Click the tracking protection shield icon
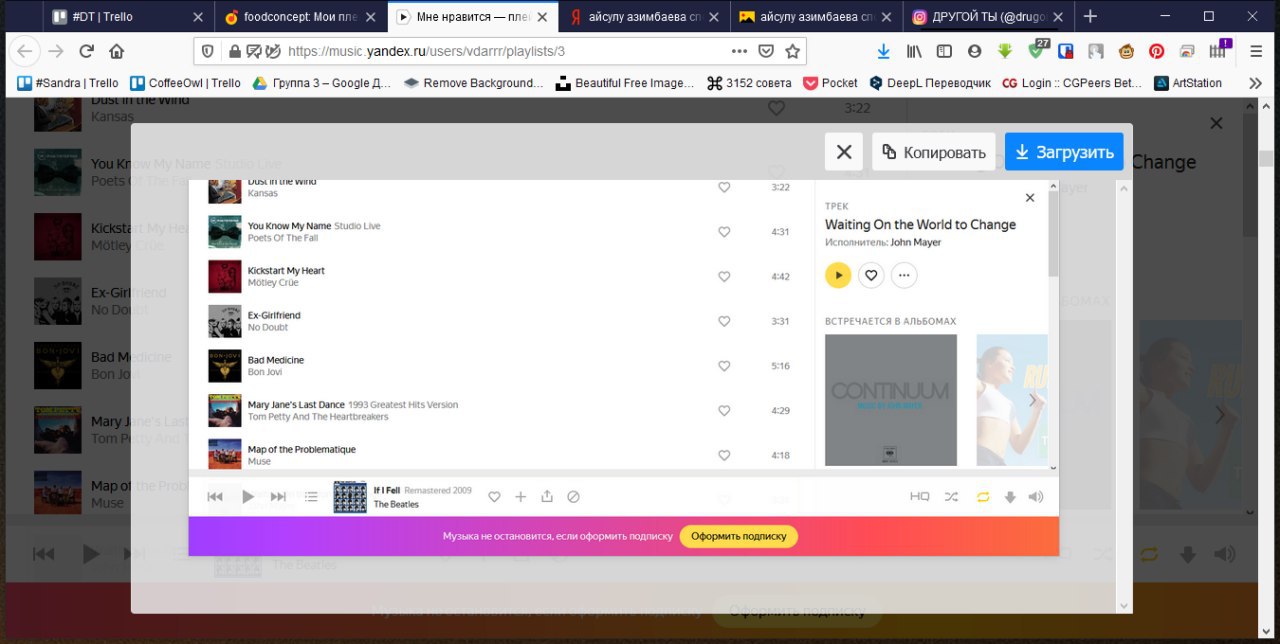 pos(208,51)
